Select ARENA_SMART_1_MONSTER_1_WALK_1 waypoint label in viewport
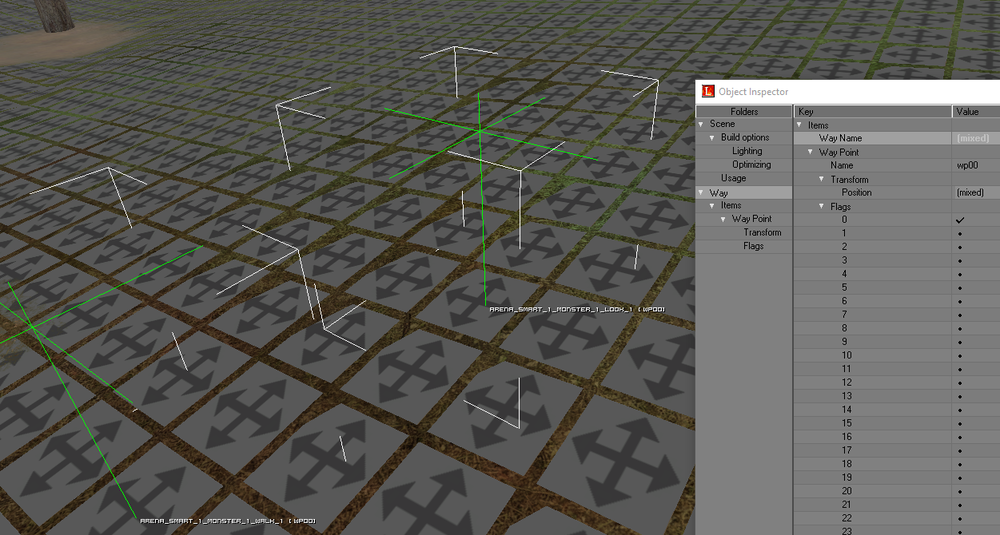 coord(228,521)
